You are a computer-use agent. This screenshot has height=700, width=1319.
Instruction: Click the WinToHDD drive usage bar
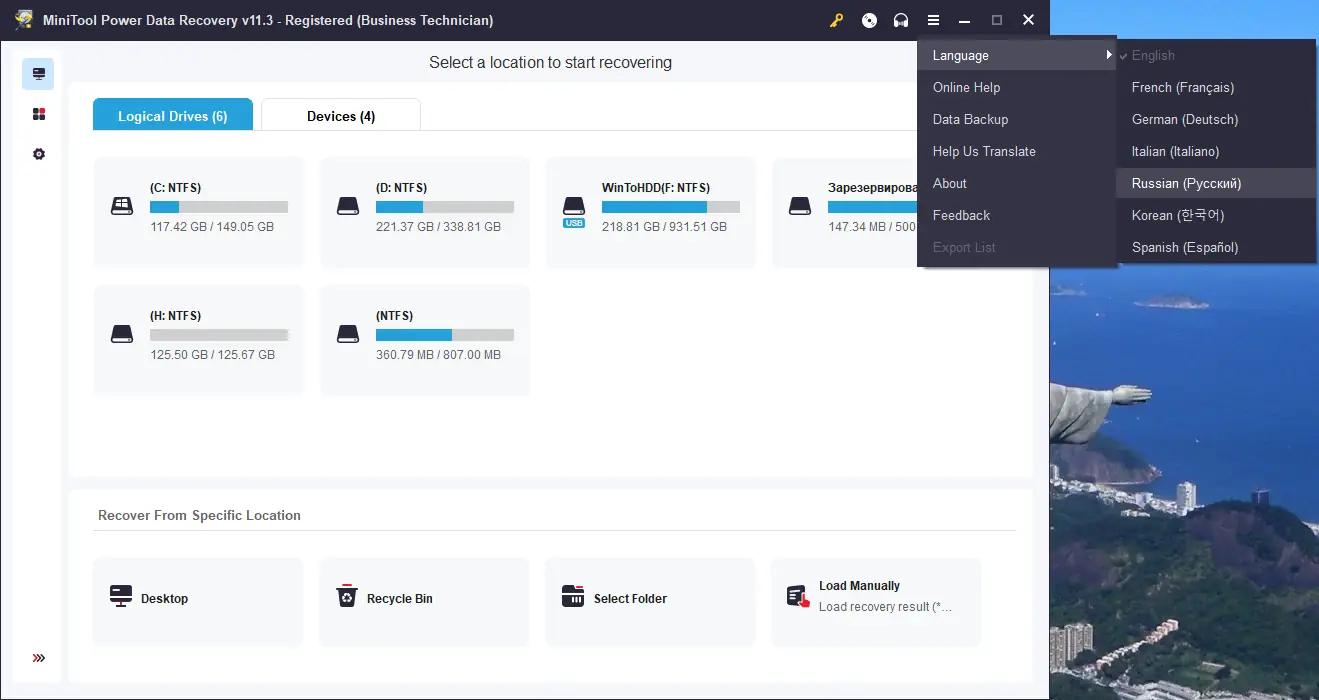pos(671,207)
